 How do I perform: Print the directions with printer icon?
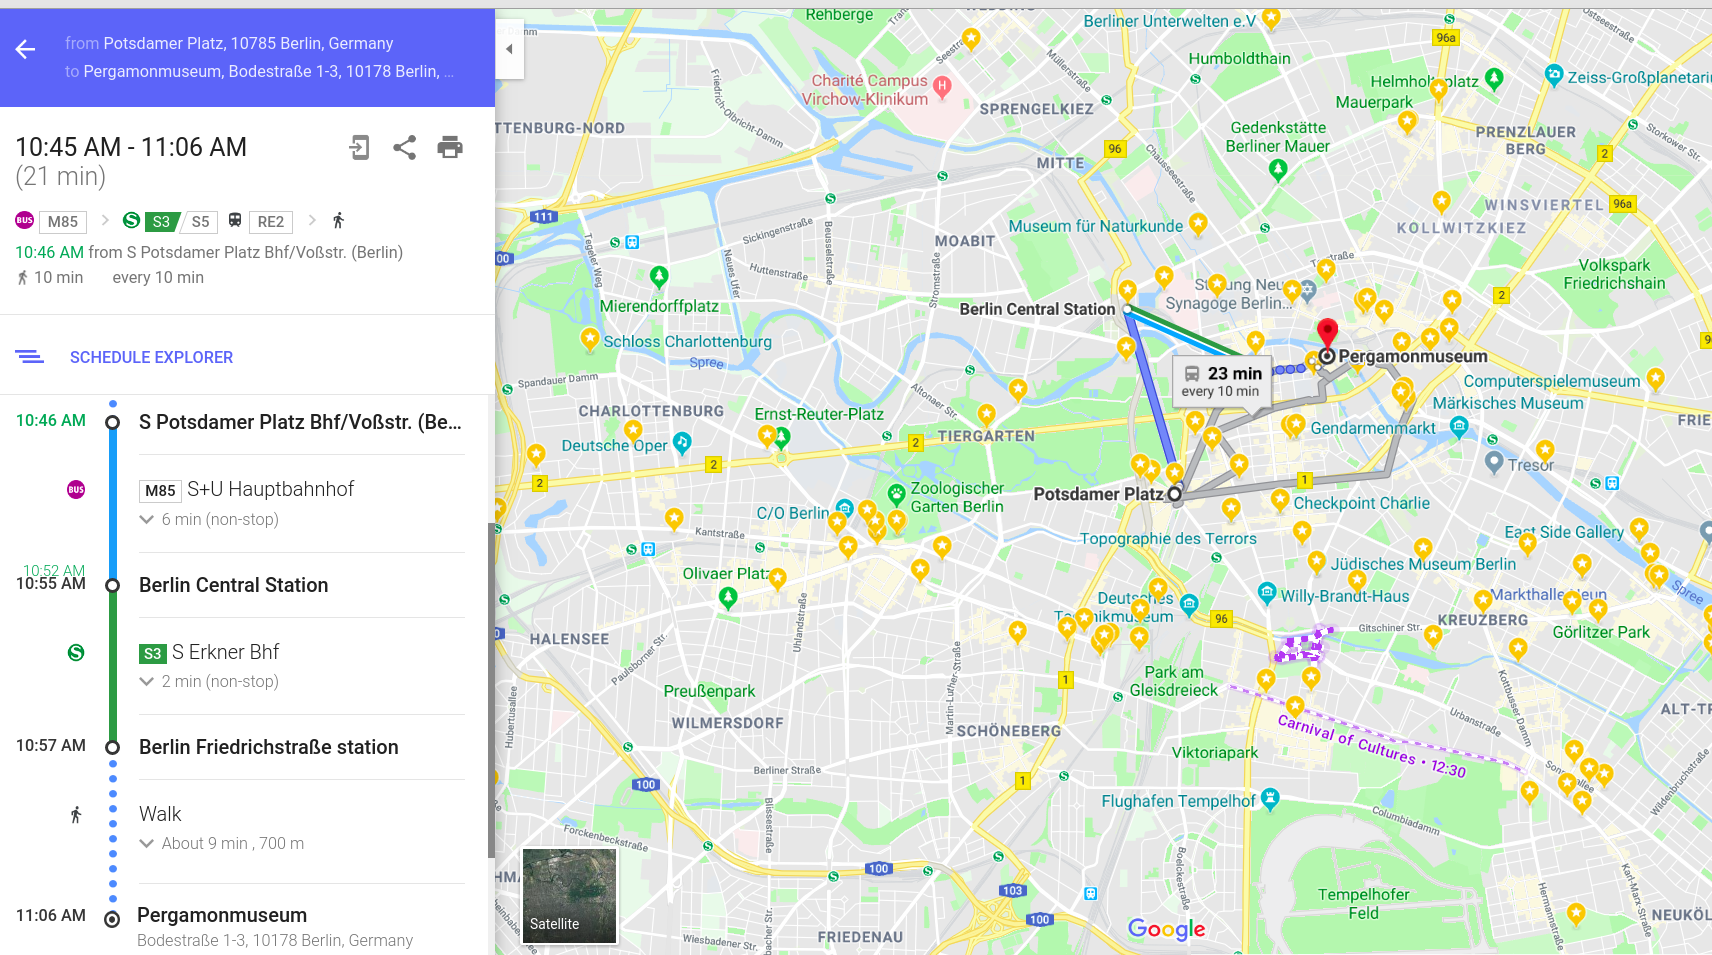[450, 148]
